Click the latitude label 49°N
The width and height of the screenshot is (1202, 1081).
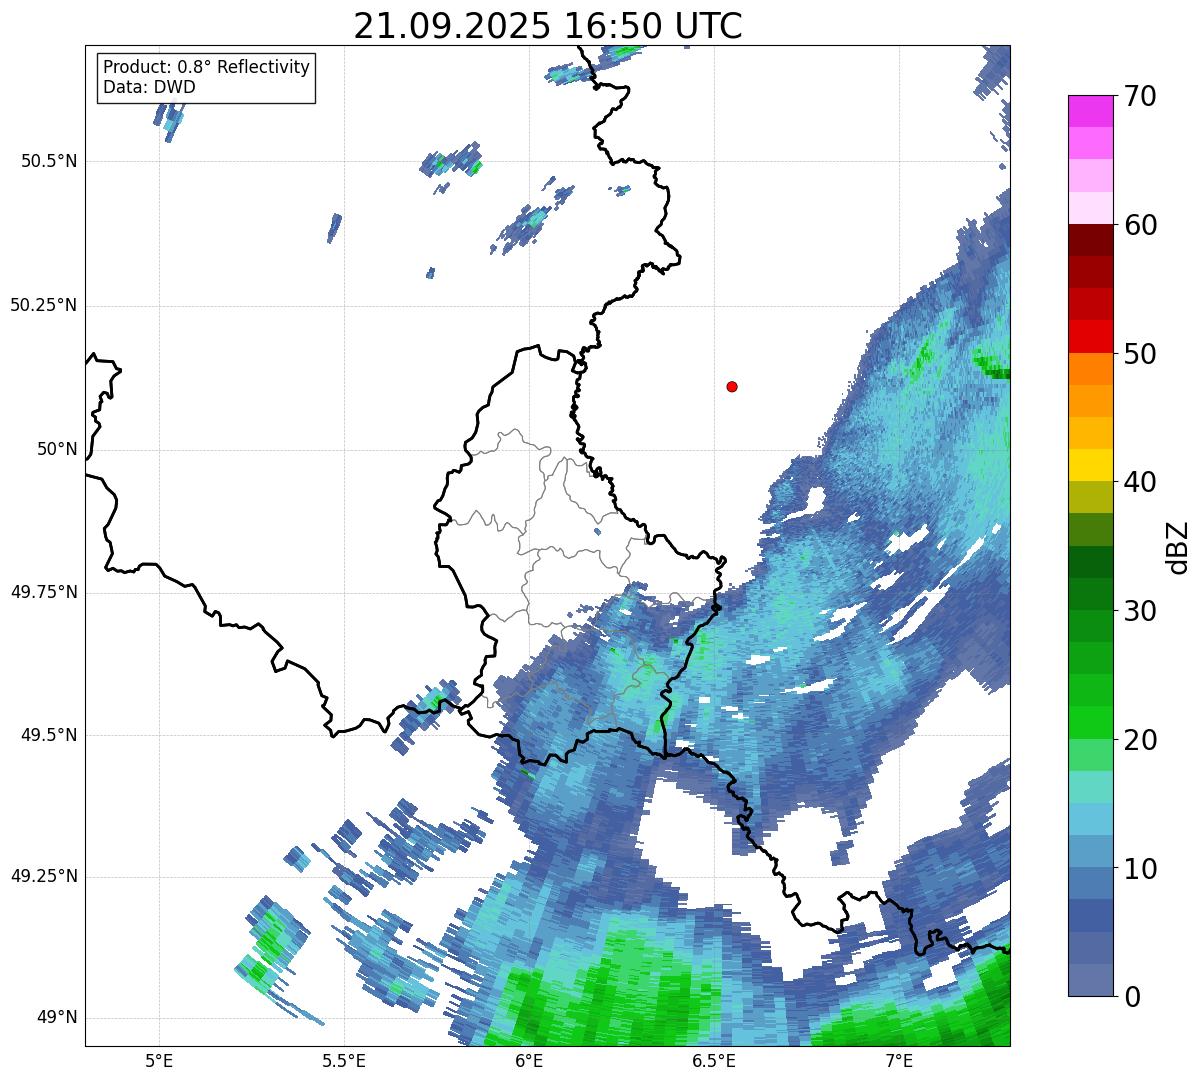pyautogui.click(x=57, y=1018)
